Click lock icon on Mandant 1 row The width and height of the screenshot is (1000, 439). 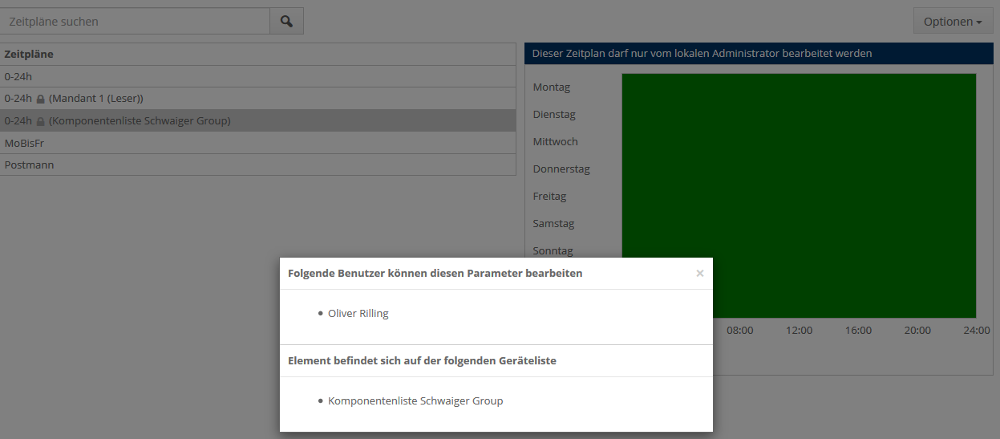(x=41, y=99)
